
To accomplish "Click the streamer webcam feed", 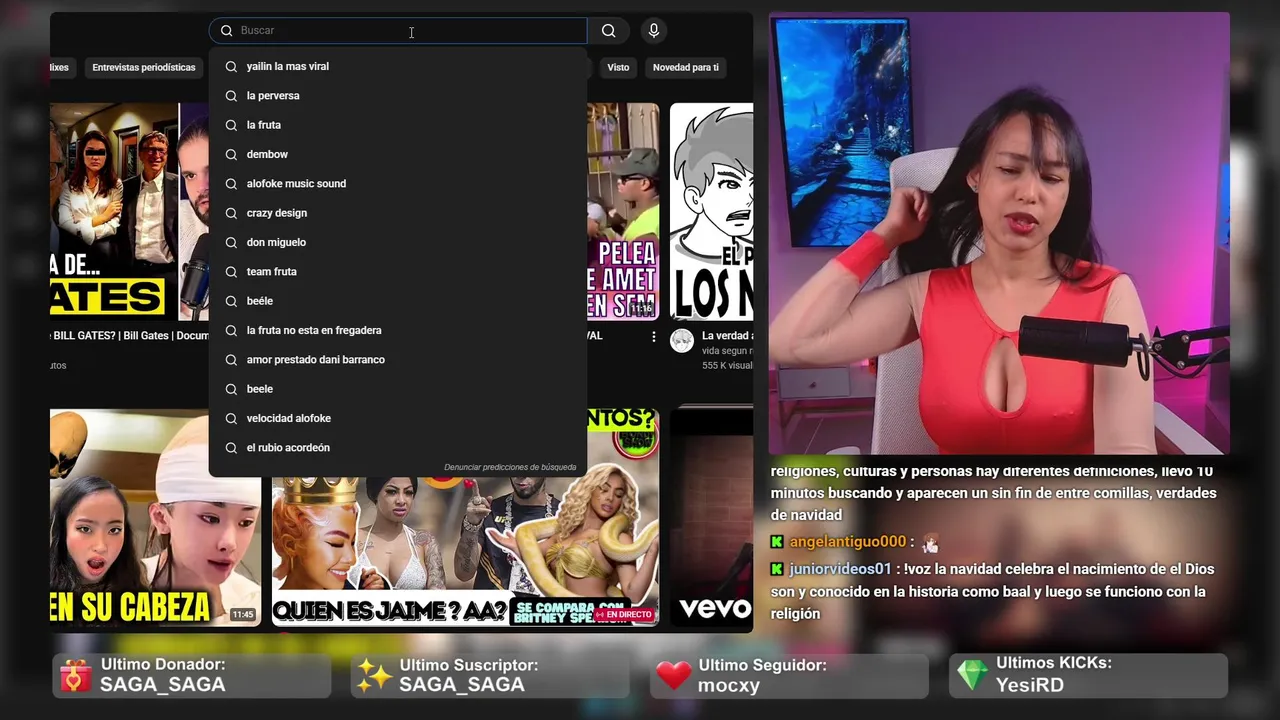I will [x=999, y=234].
